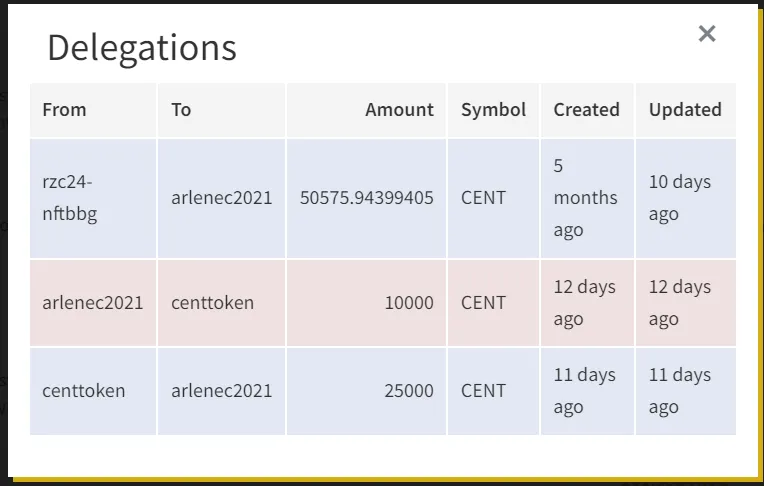Select amount 50575.94399405 cell
Image resolution: width=764 pixels, height=486 pixels.
click(x=366, y=198)
